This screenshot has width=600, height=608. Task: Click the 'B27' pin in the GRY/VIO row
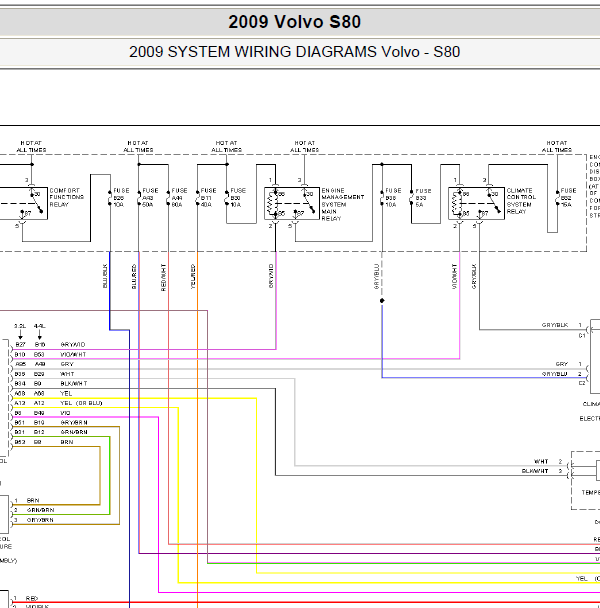(20, 344)
